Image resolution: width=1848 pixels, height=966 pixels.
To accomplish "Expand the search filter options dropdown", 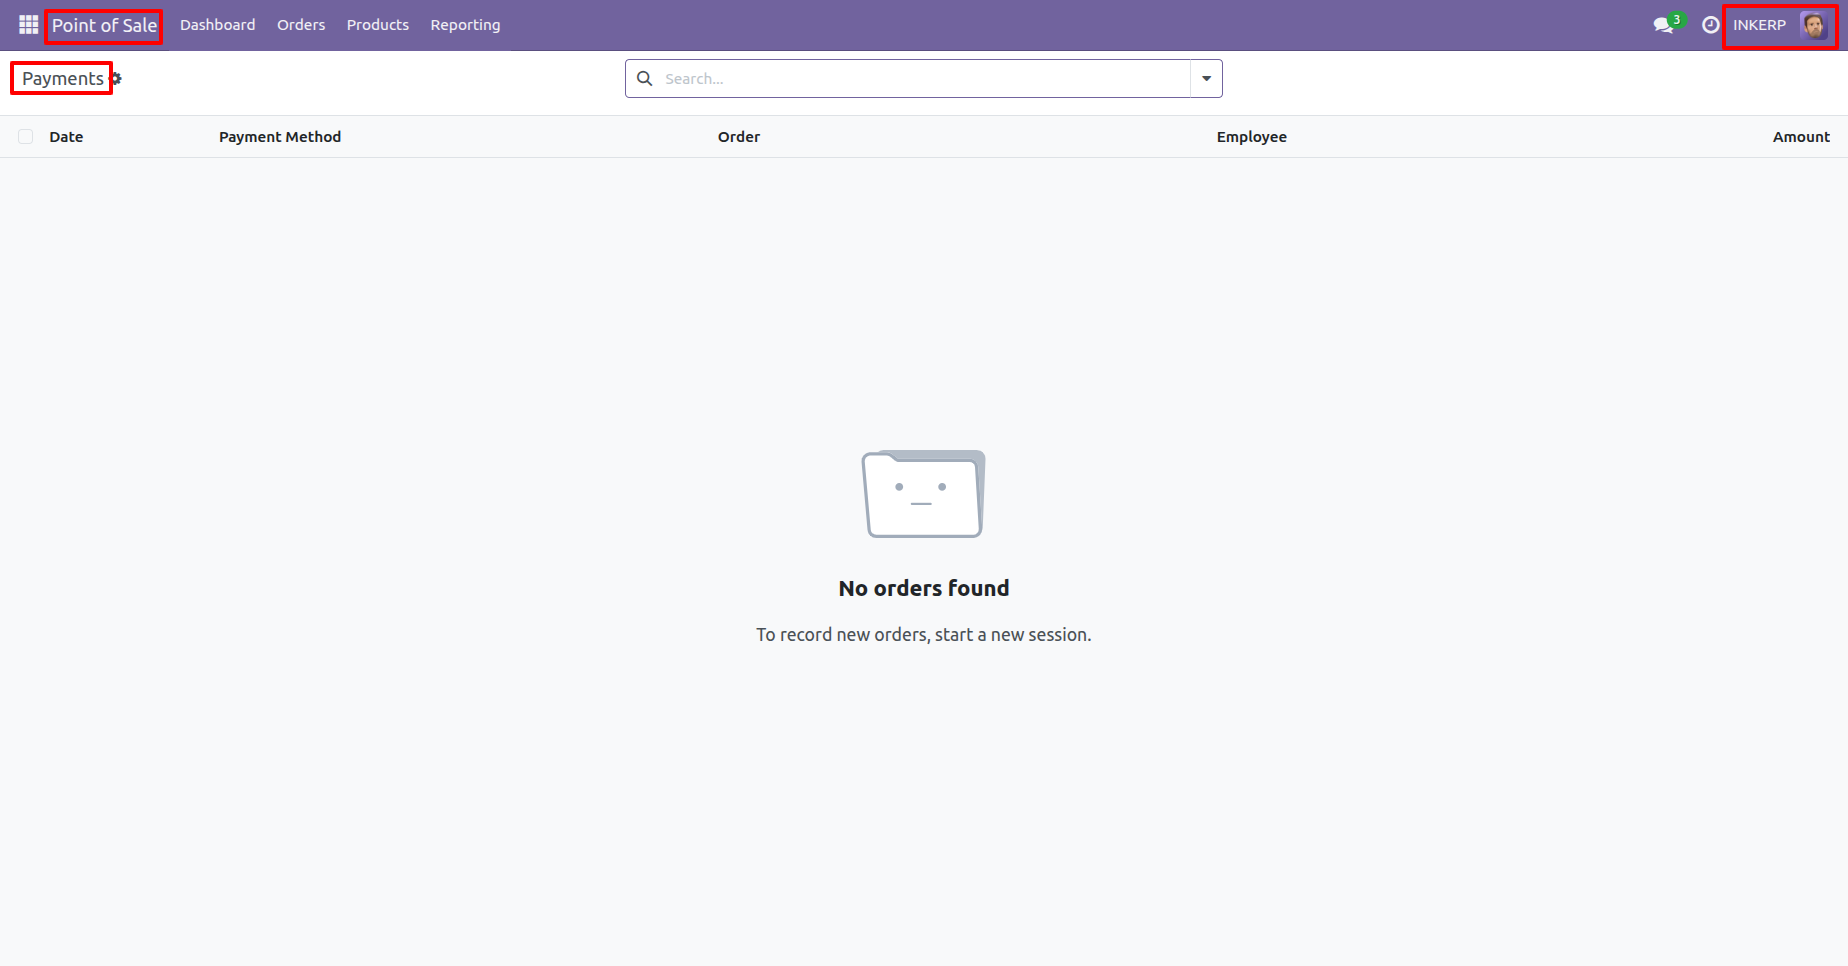I will 1206,78.
